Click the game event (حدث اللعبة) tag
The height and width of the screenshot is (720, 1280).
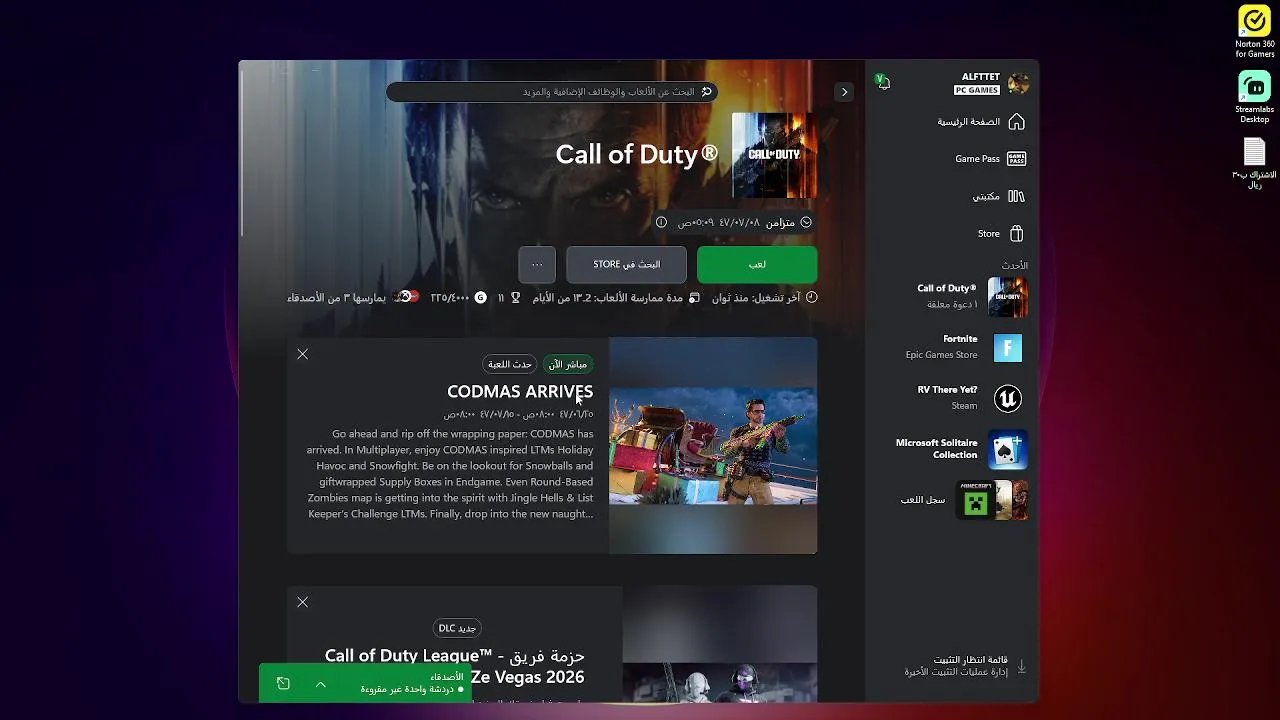pos(510,364)
